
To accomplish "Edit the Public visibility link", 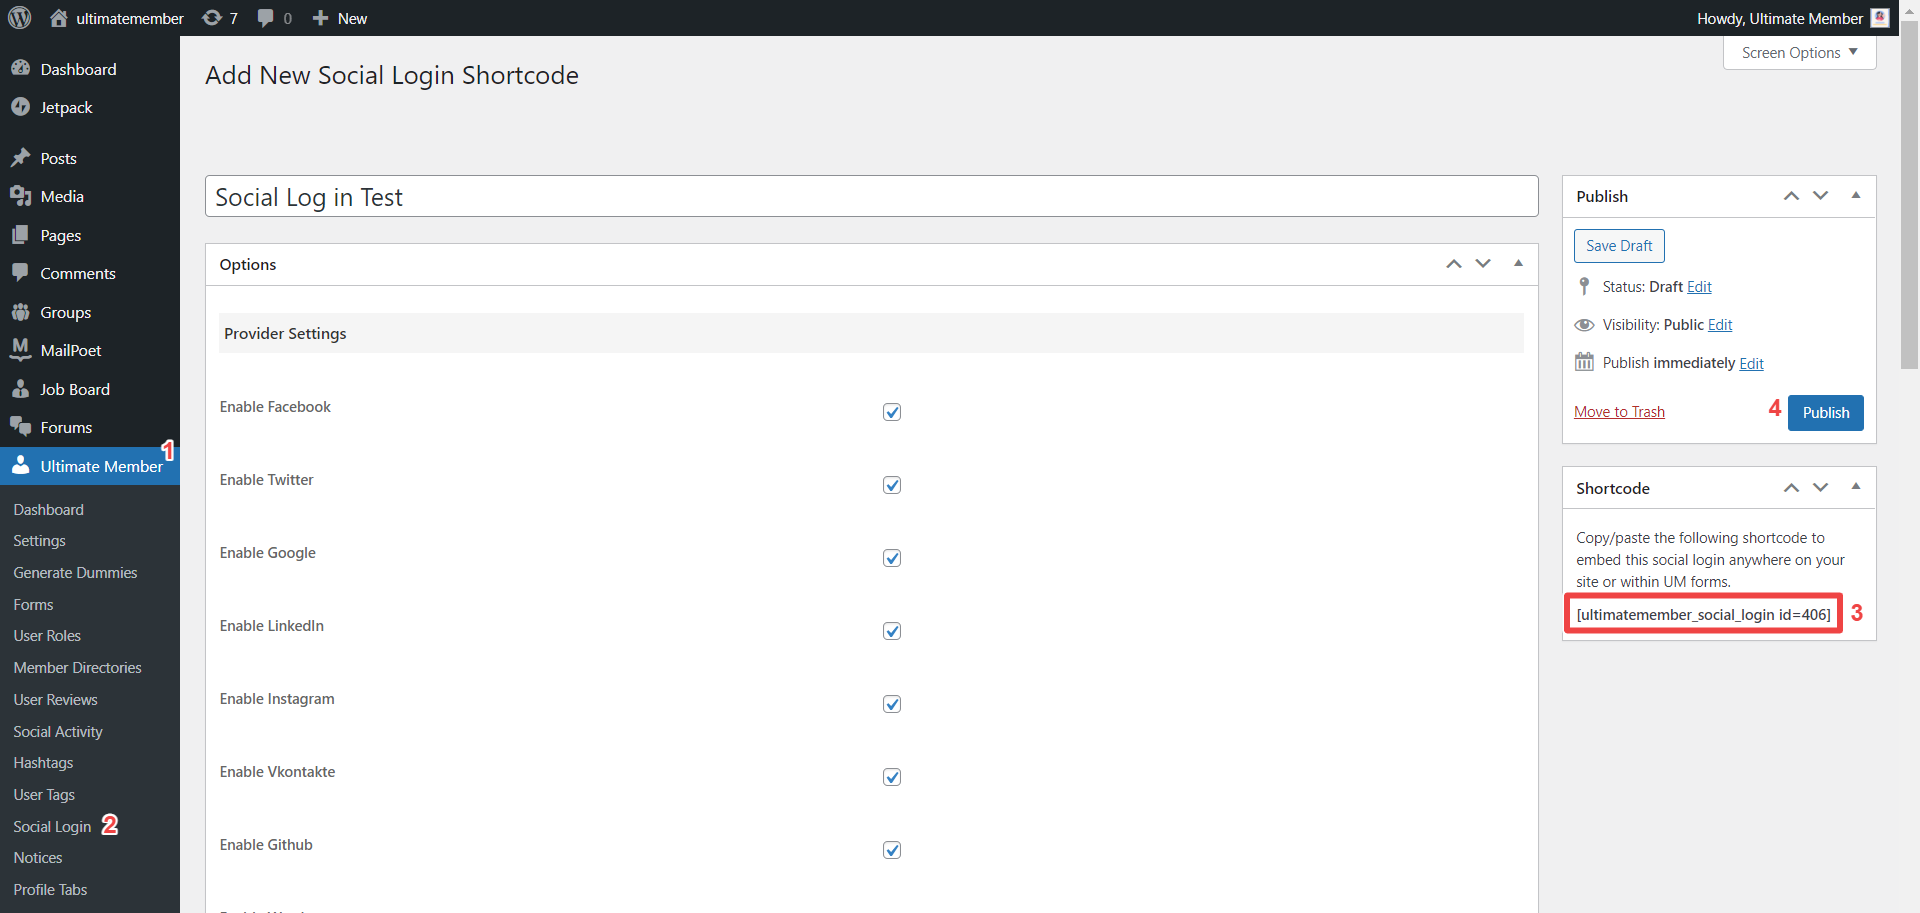I will point(1720,325).
